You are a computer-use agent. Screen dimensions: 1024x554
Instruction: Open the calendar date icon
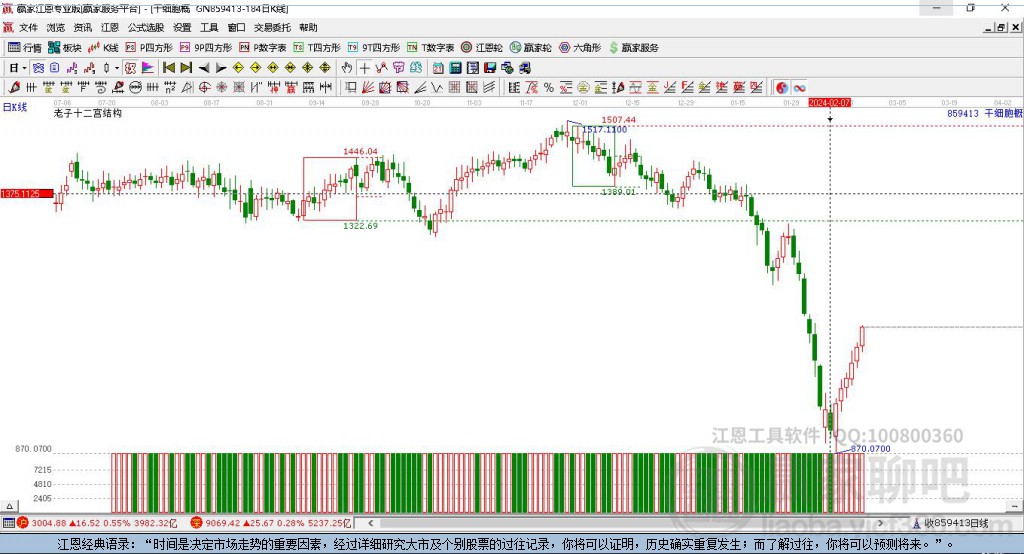pos(438,68)
